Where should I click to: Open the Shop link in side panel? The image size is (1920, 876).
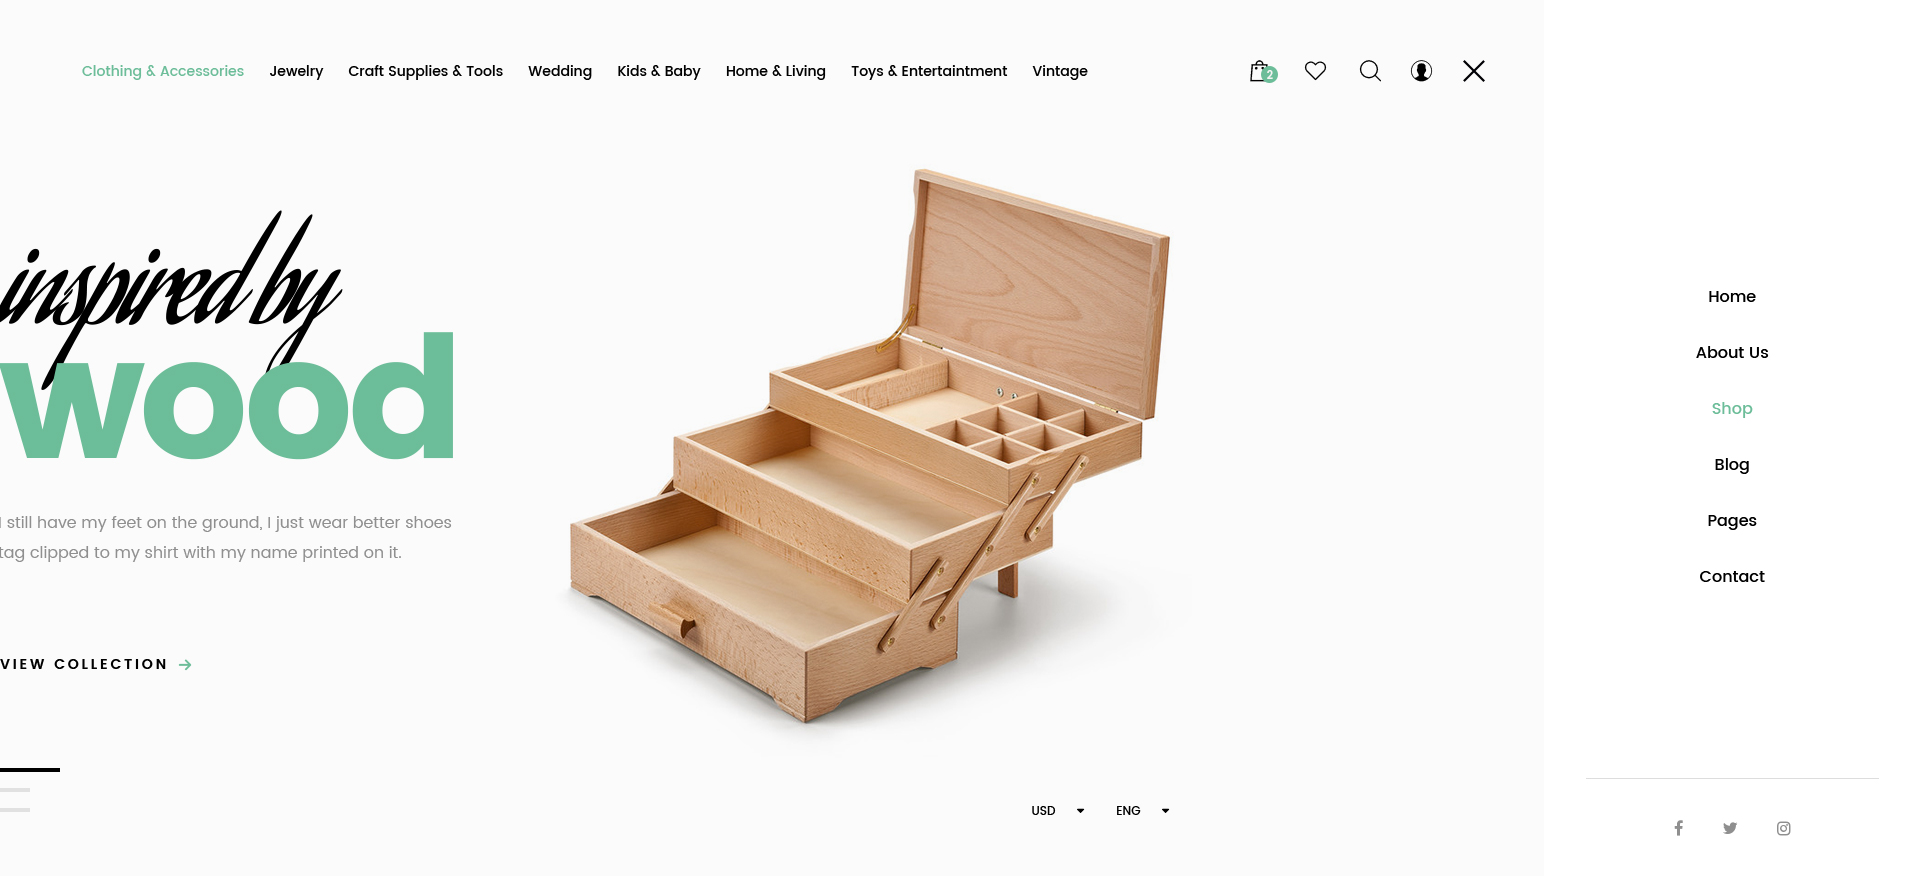click(1732, 408)
